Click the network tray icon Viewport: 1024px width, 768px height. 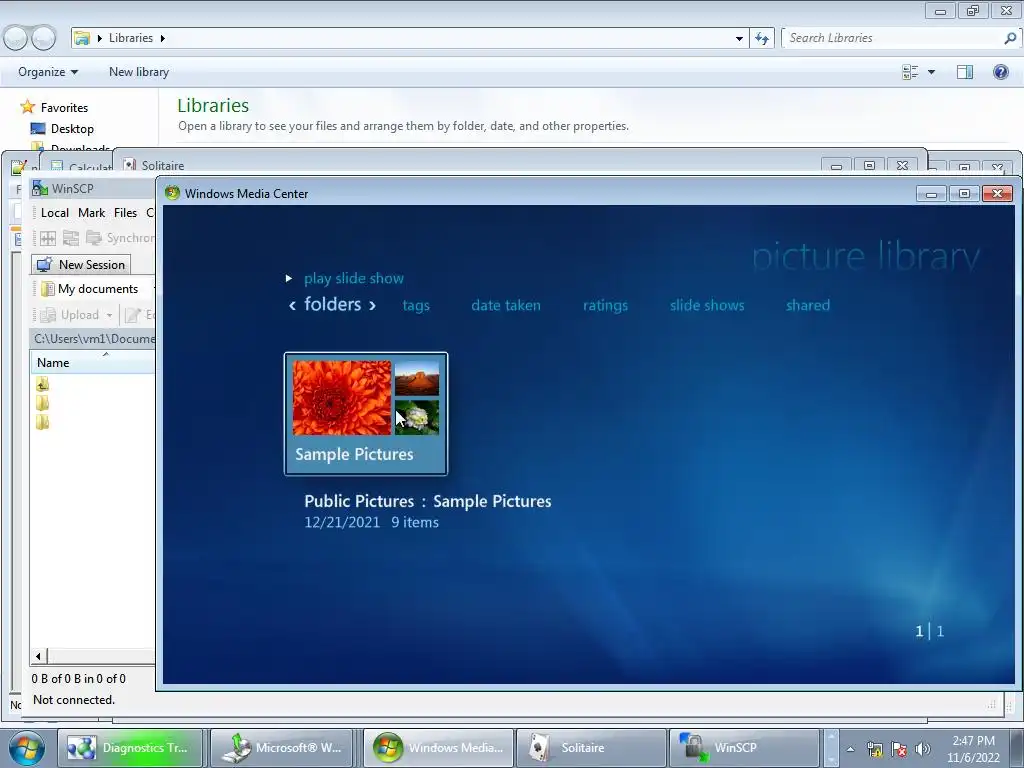pyautogui.click(x=874, y=749)
